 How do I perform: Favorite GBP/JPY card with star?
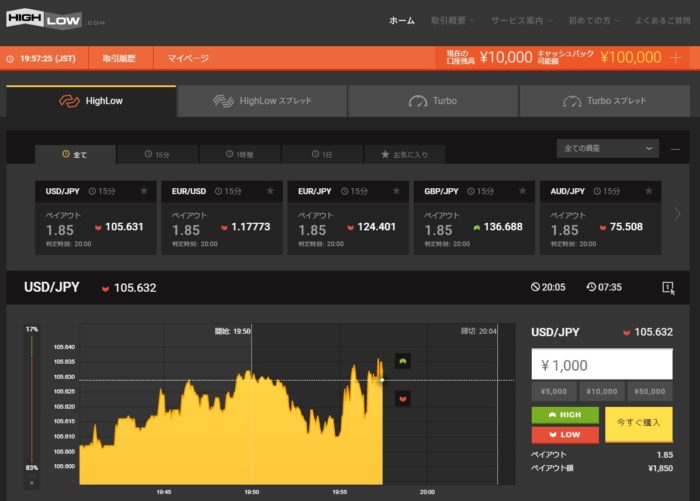pyautogui.click(x=522, y=191)
